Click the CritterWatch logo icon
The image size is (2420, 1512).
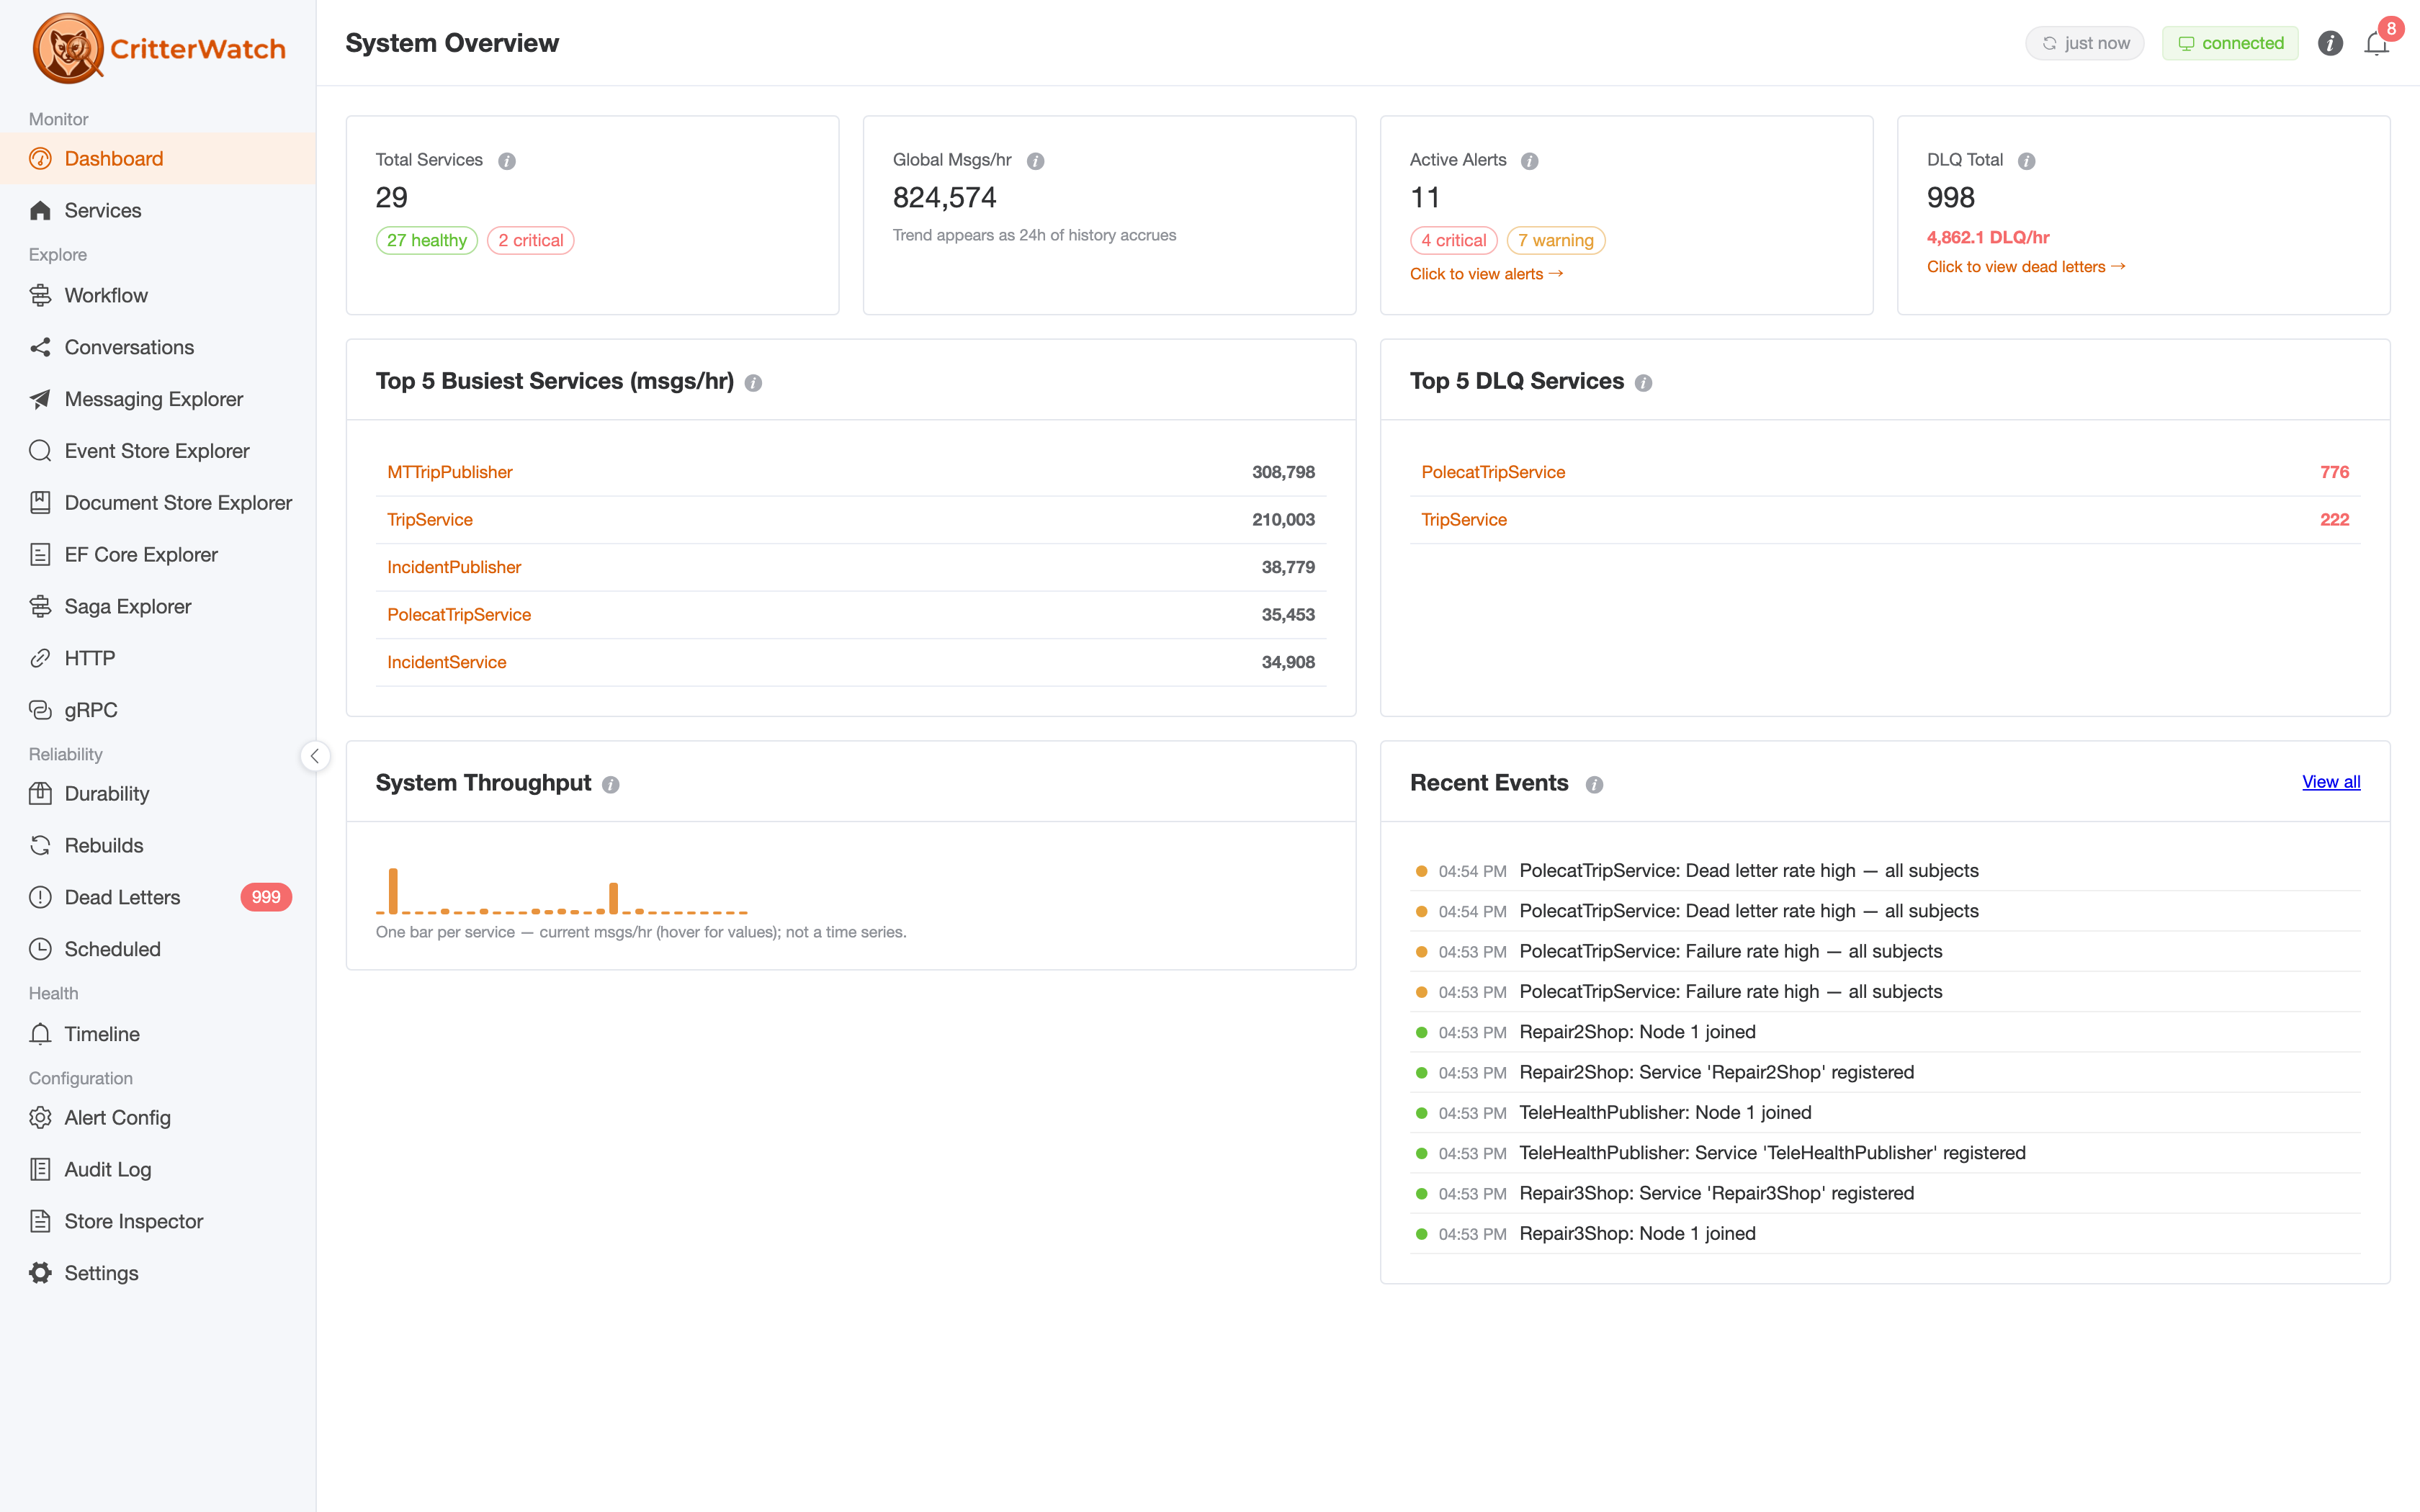(68, 47)
